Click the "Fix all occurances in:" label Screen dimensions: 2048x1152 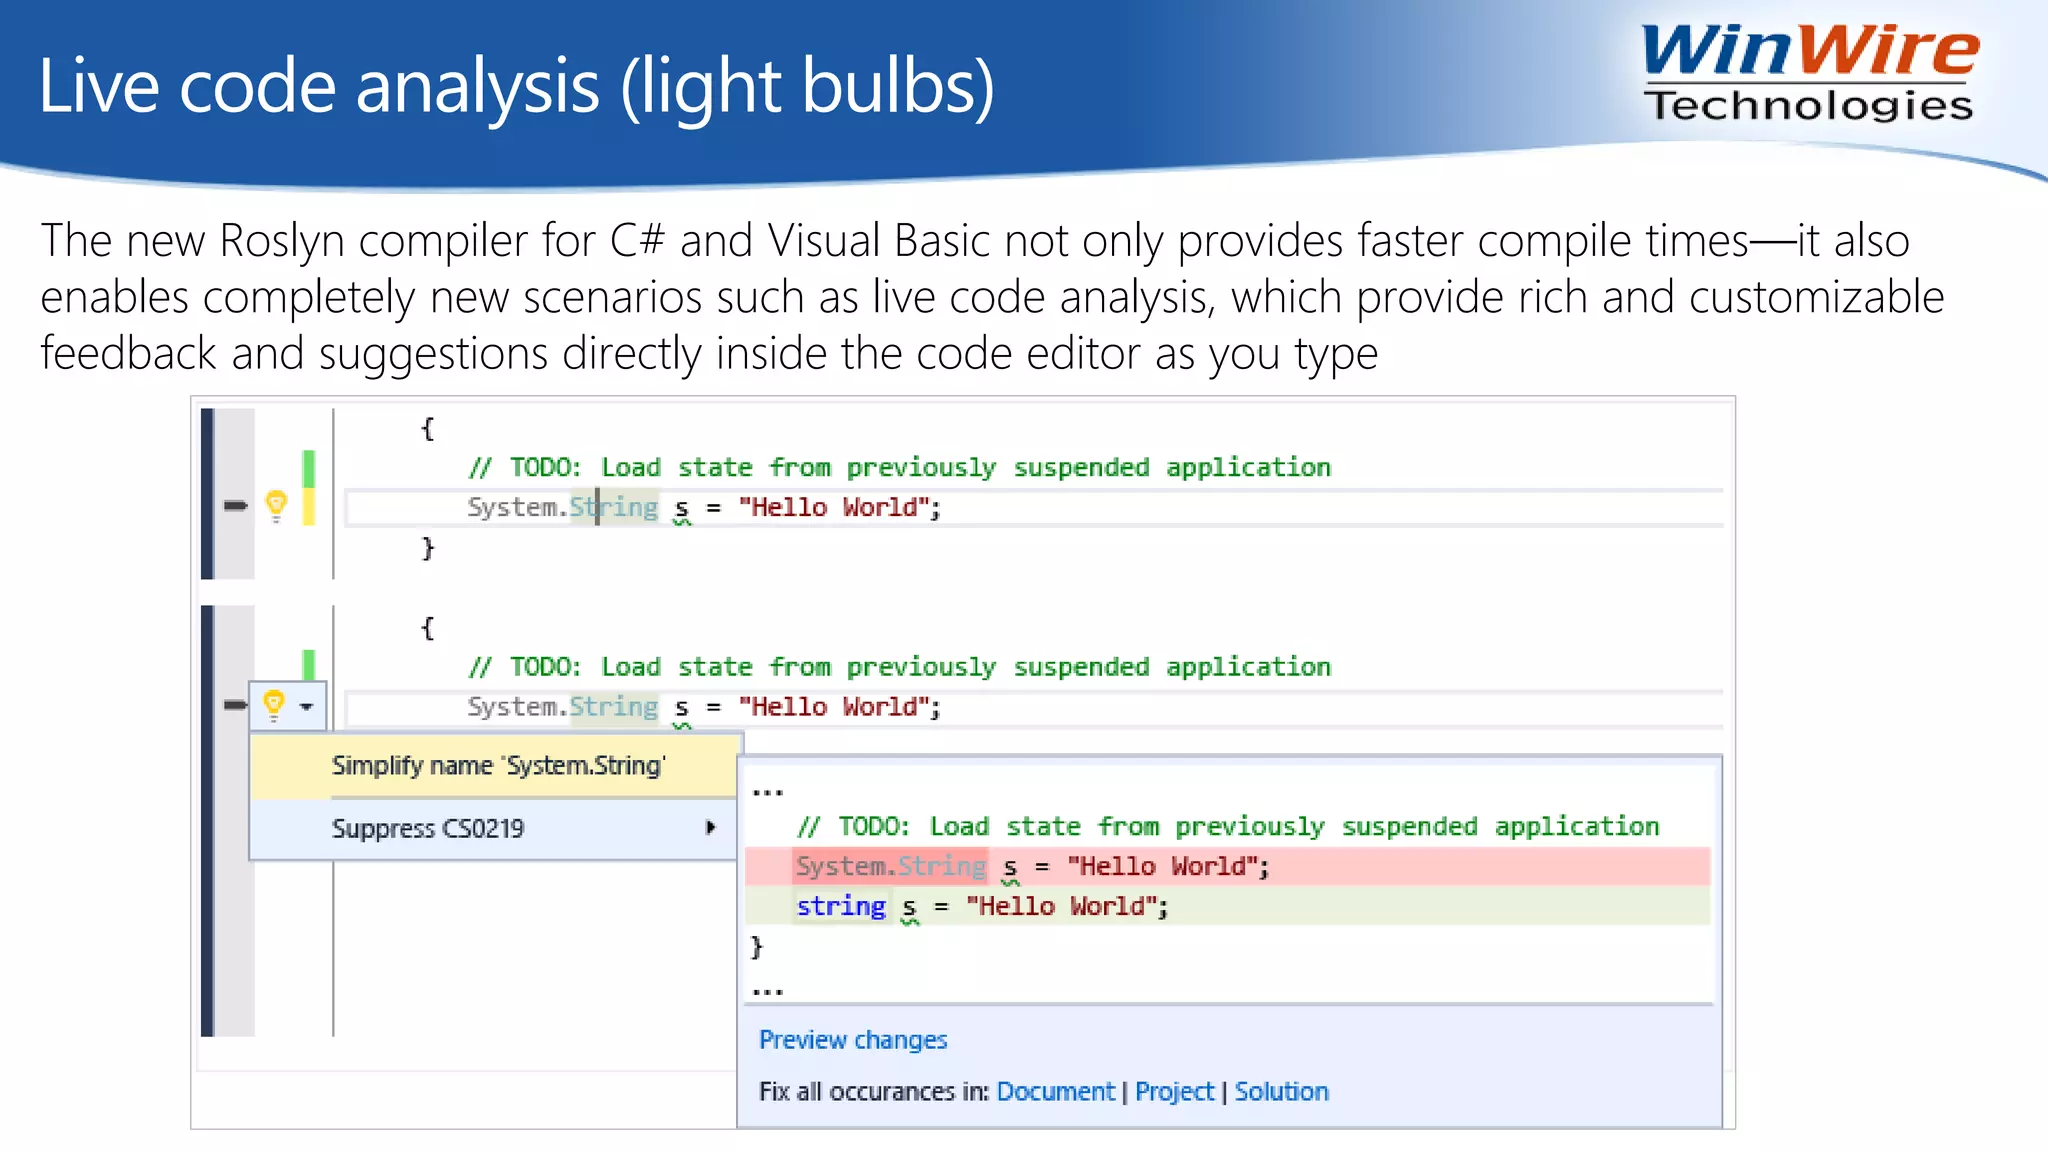pos(874,1091)
